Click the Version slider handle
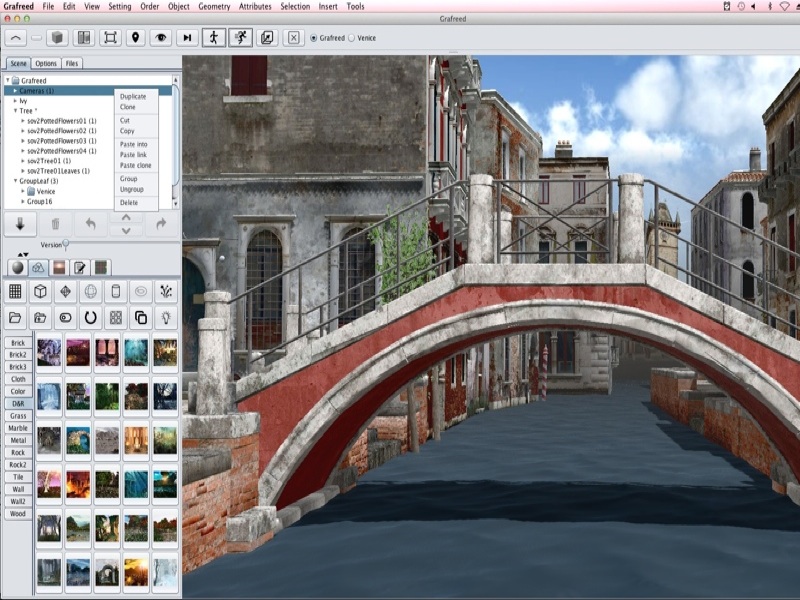Viewport: 800px width, 600px height. (66, 244)
